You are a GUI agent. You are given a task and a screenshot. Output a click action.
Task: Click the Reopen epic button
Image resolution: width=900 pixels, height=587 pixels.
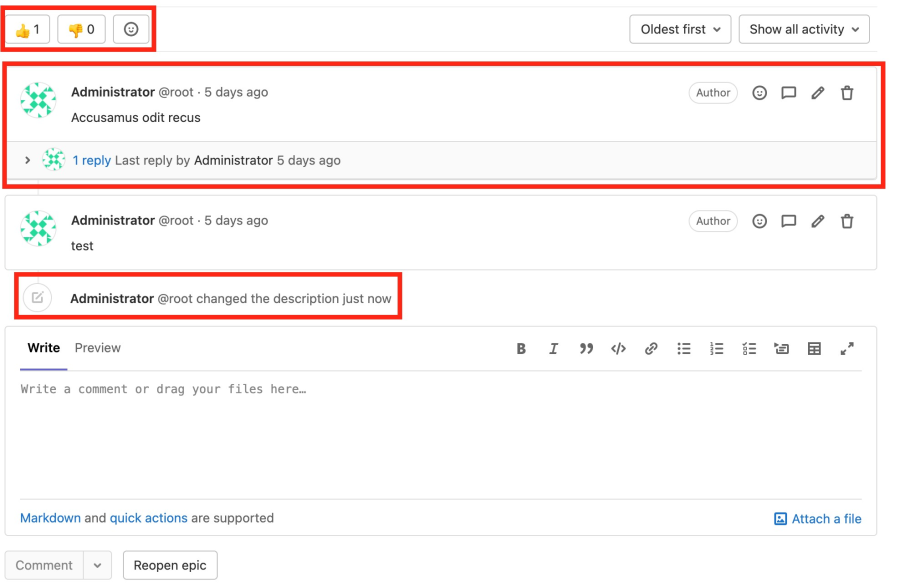point(170,565)
